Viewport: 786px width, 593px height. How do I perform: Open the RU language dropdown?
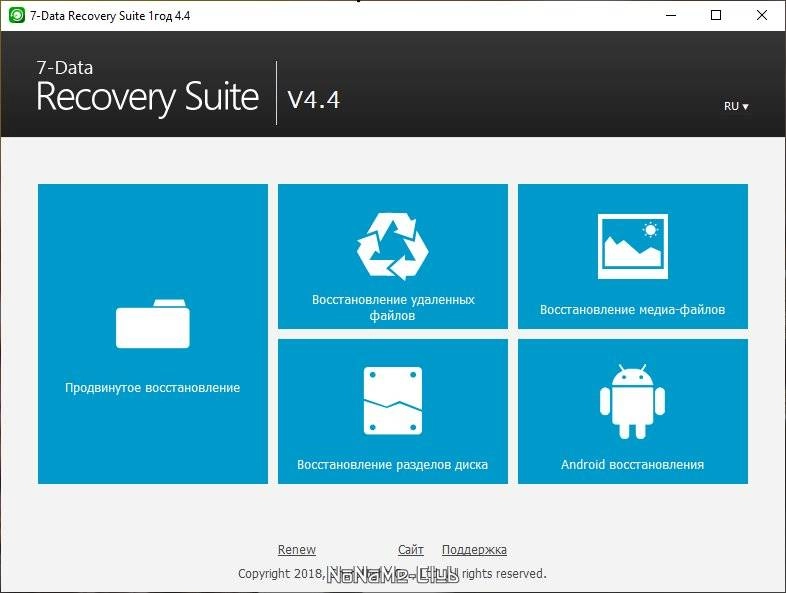coord(736,106)
